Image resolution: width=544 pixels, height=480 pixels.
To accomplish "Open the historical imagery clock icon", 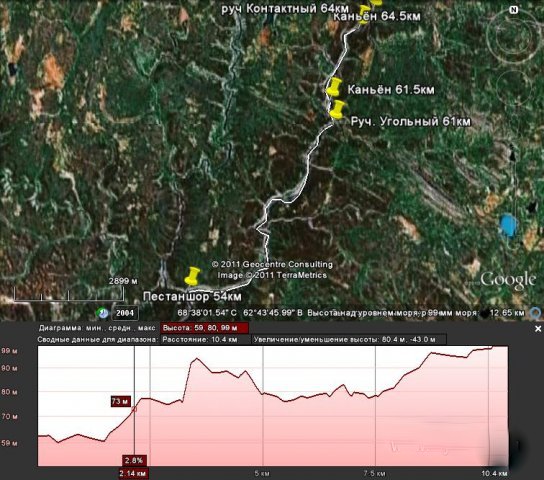I will (102, 313).
